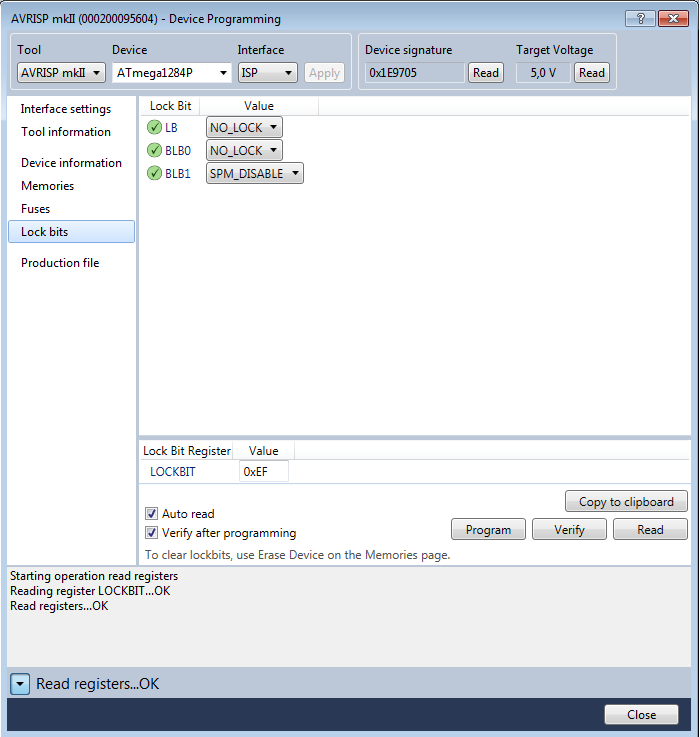Click the green check icon next to LB
Image resolution: width=700 pixels, height=737 pixels.
[x=154, y=127]
